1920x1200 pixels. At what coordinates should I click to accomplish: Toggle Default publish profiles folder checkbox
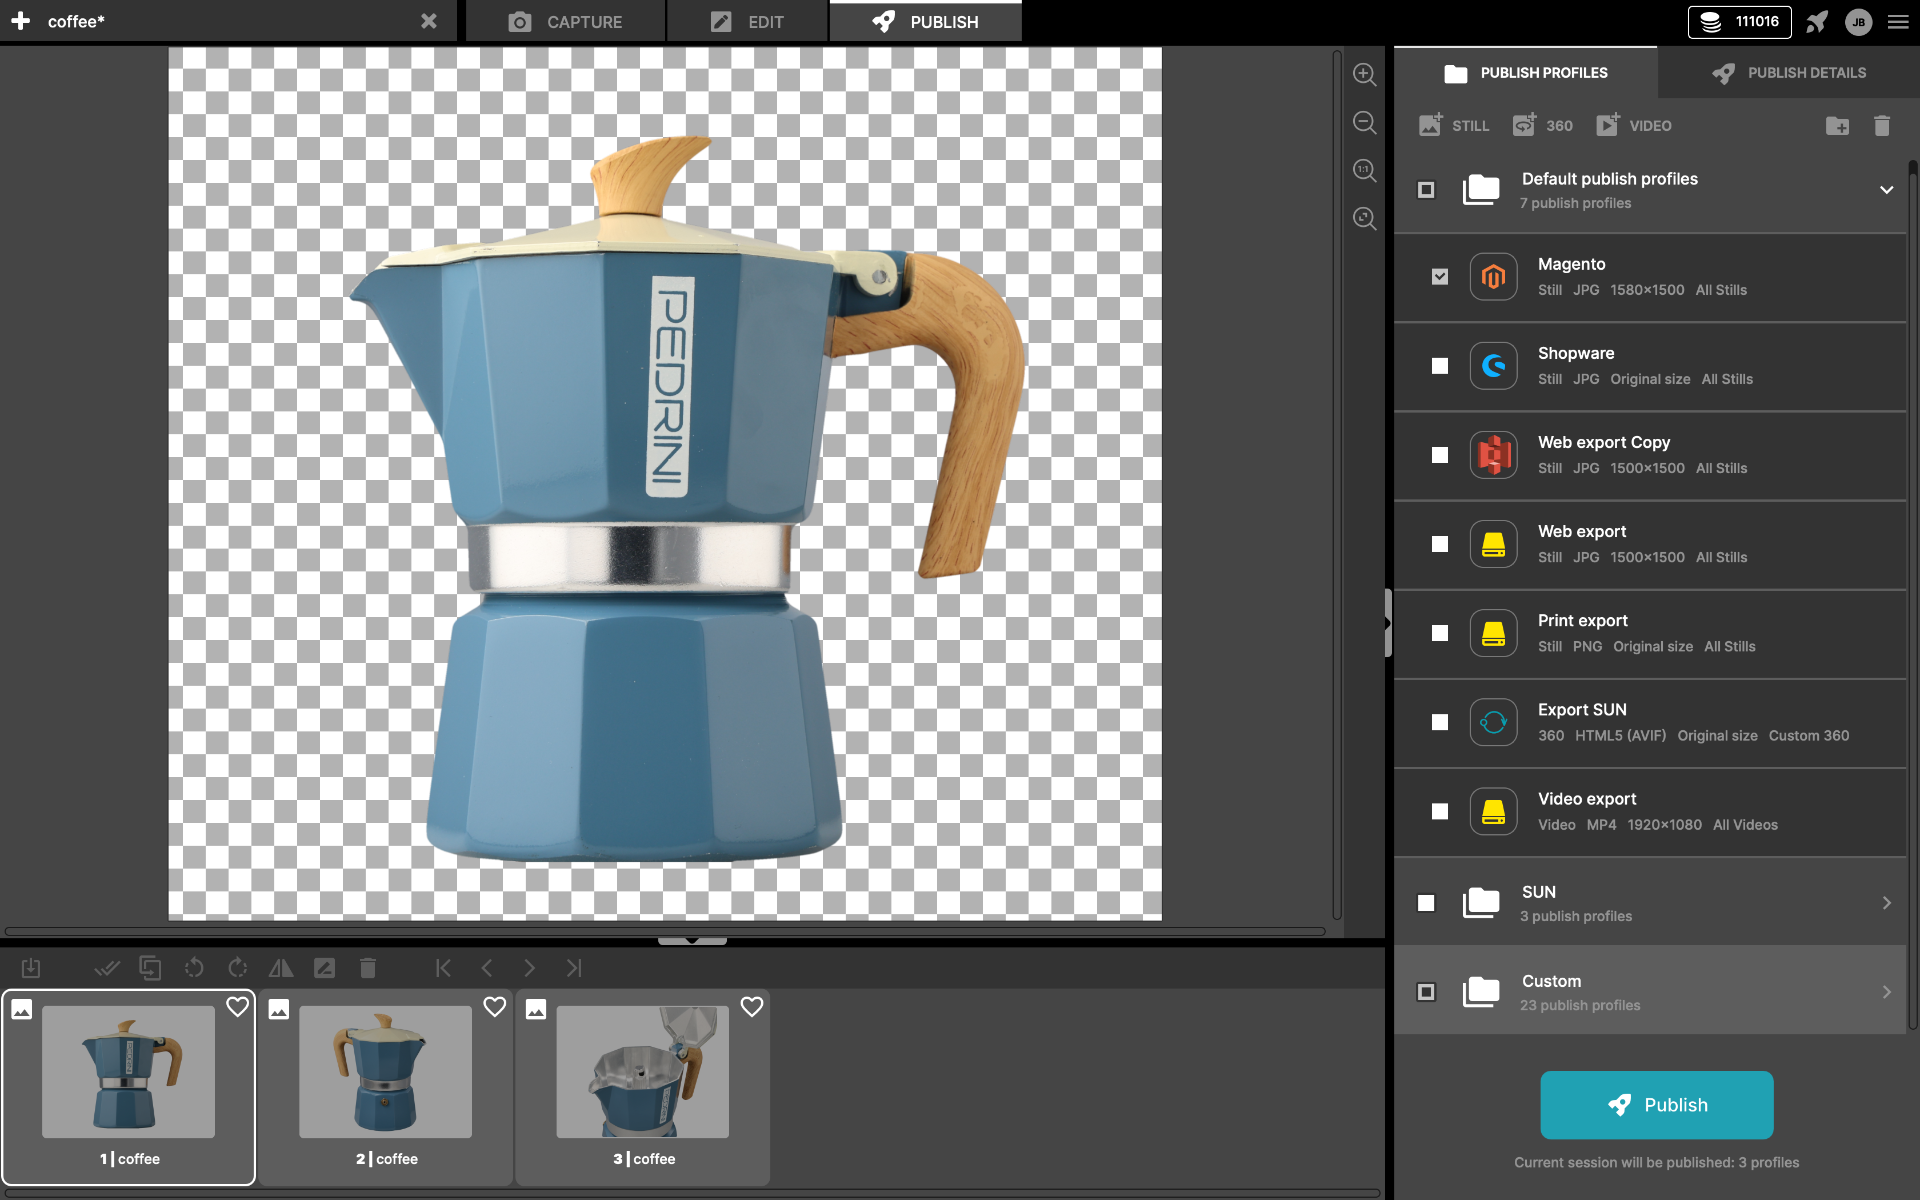(x=1426, y=190)
